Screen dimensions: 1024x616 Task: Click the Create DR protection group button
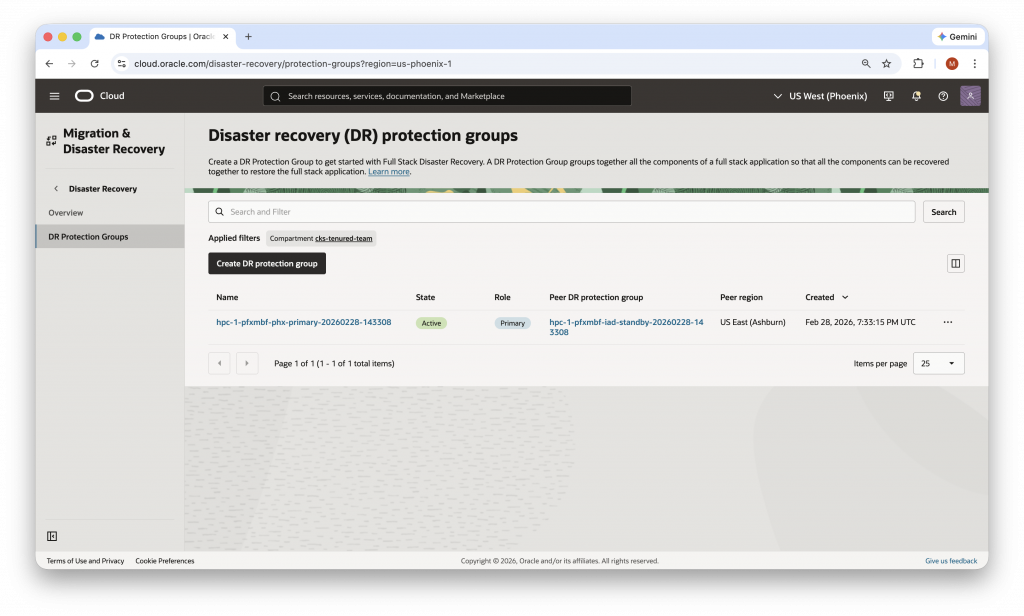266,263
